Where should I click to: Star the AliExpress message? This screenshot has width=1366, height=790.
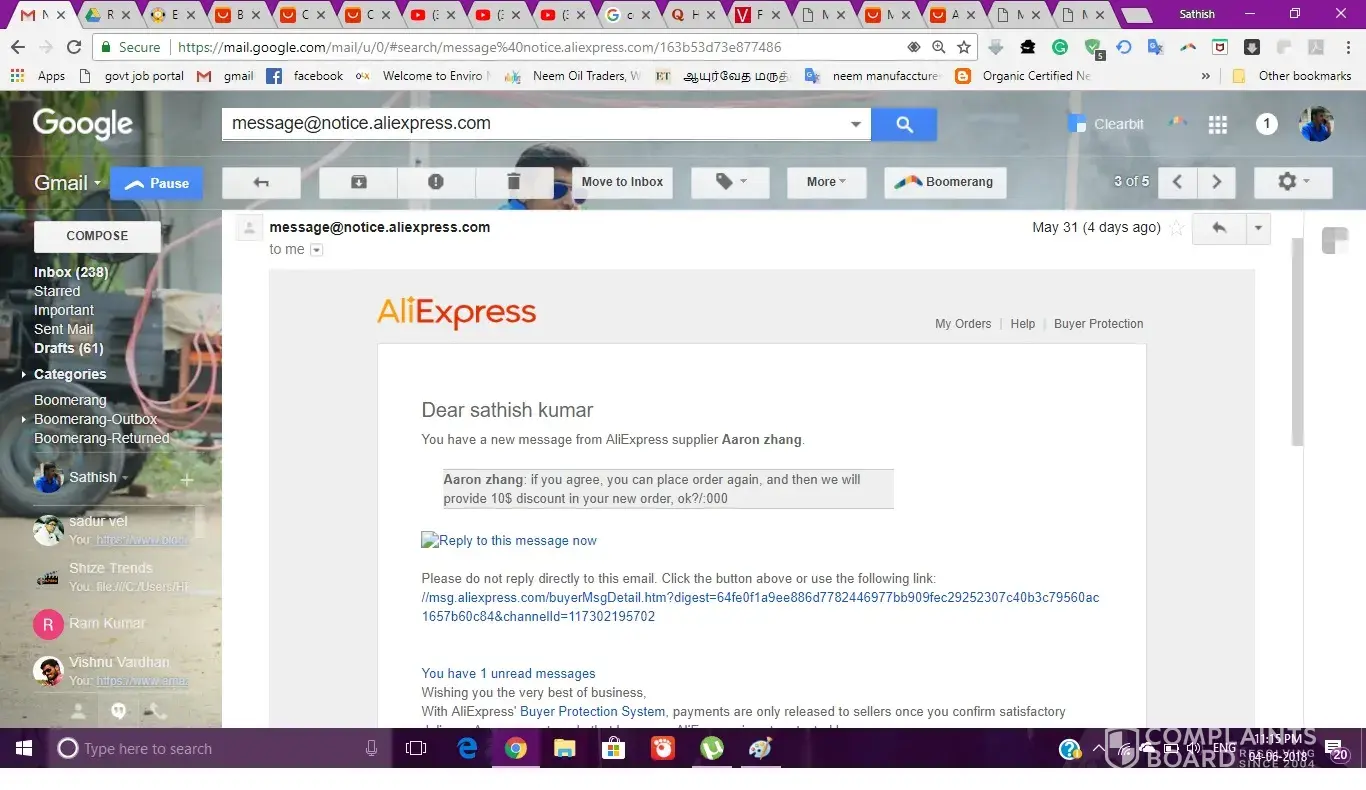pyautogui.click(x=1177, y=228)
